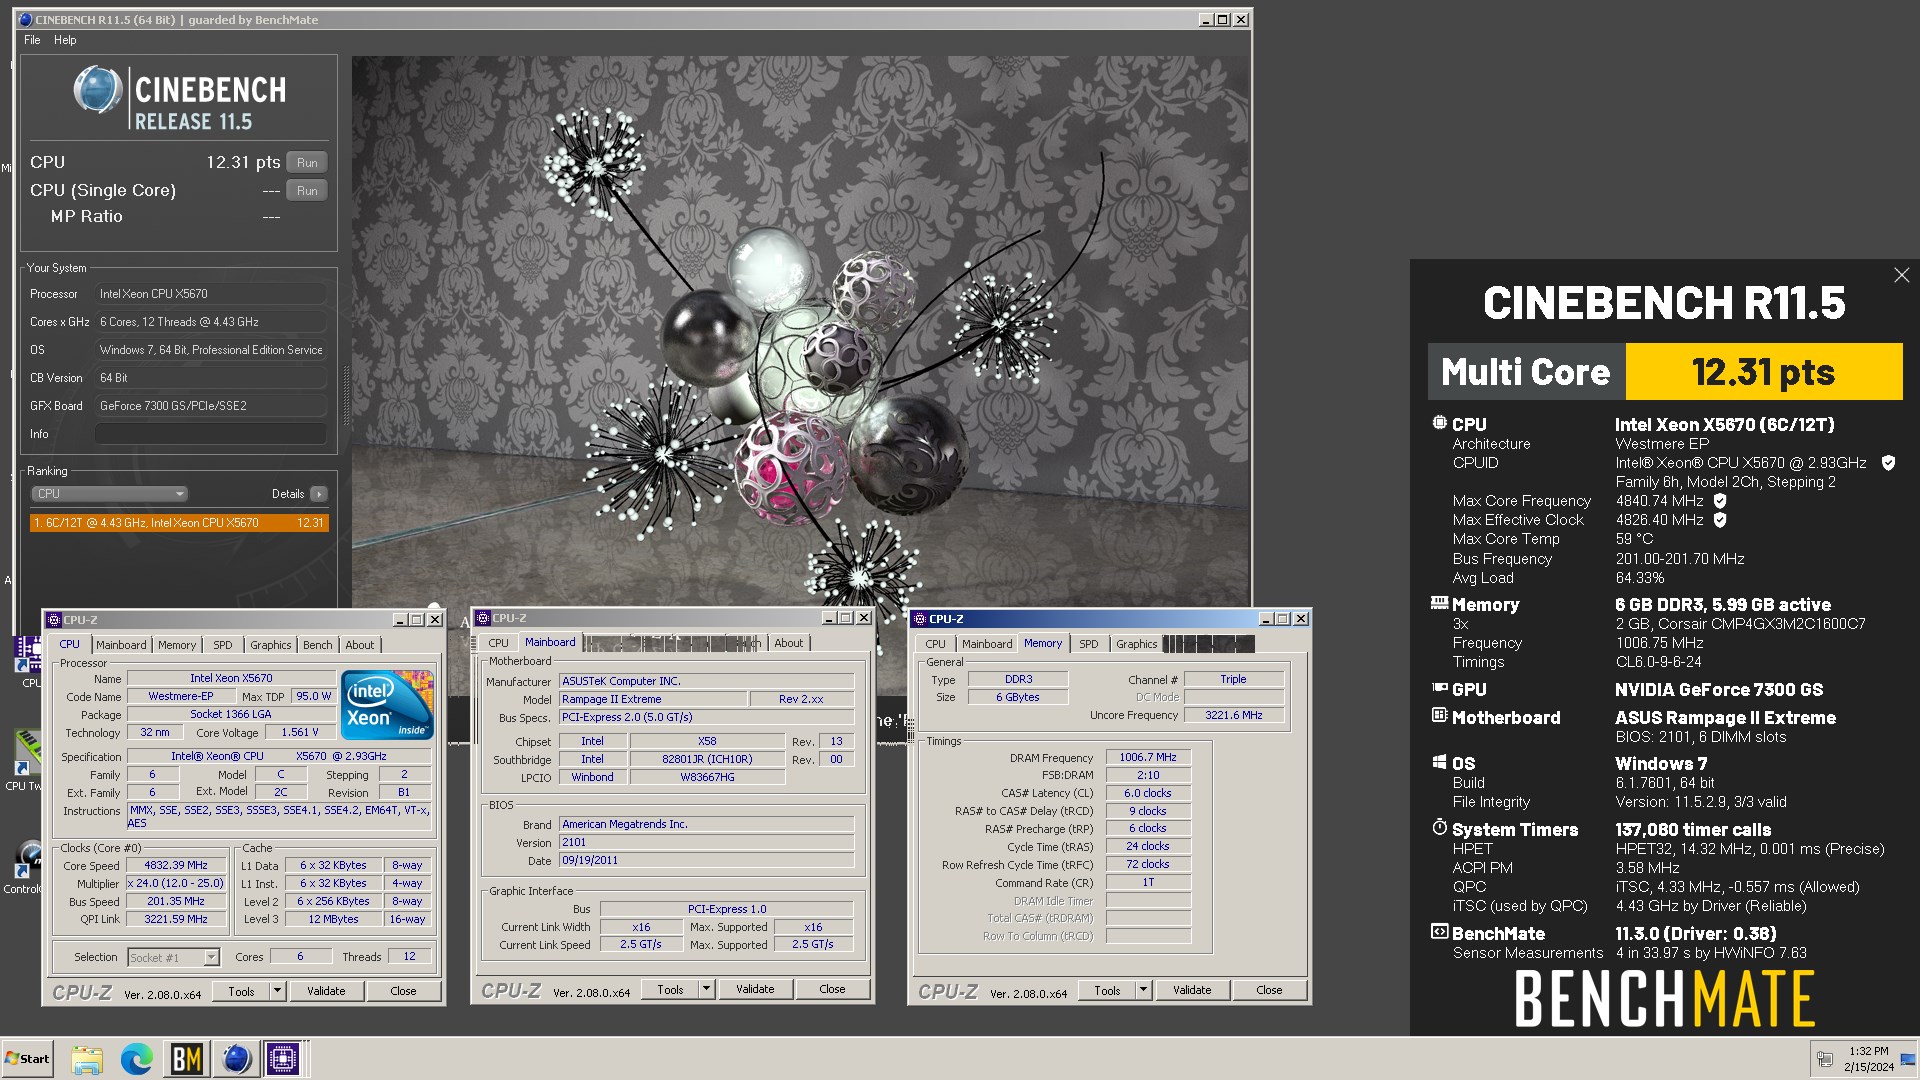This screenshot has width=1920, height=1080.
Task: Open Graphics tab in first CPU-Z window
Action: [x=270, y=645]
